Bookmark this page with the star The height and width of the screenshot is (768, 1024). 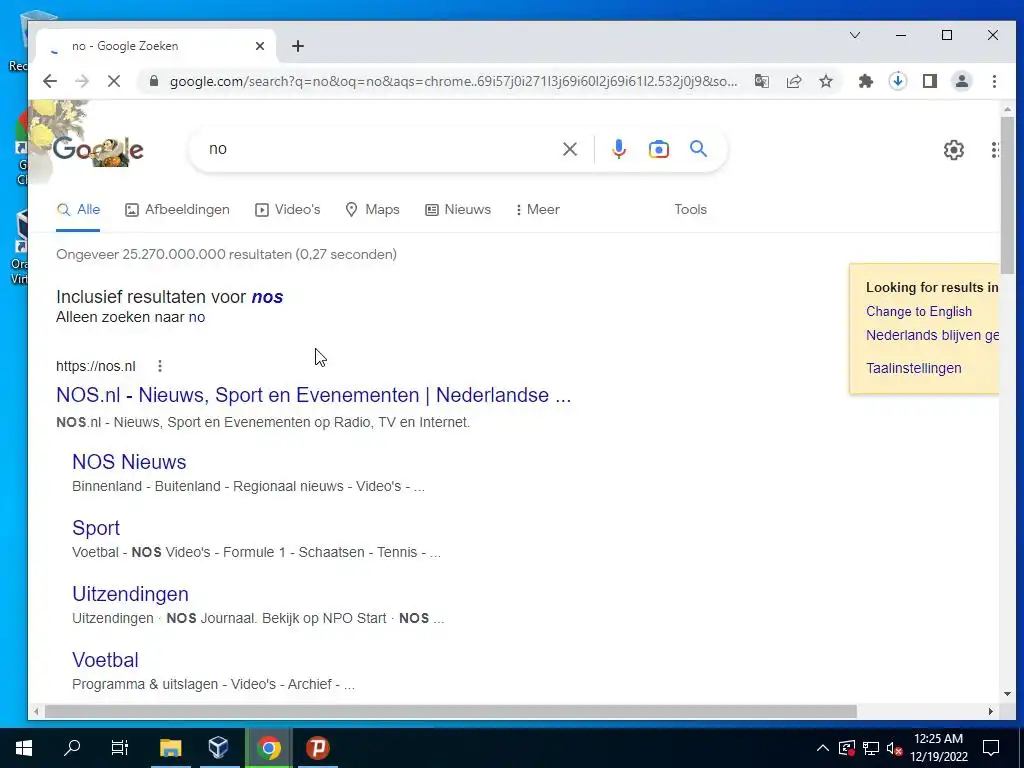tap(826, 81)
